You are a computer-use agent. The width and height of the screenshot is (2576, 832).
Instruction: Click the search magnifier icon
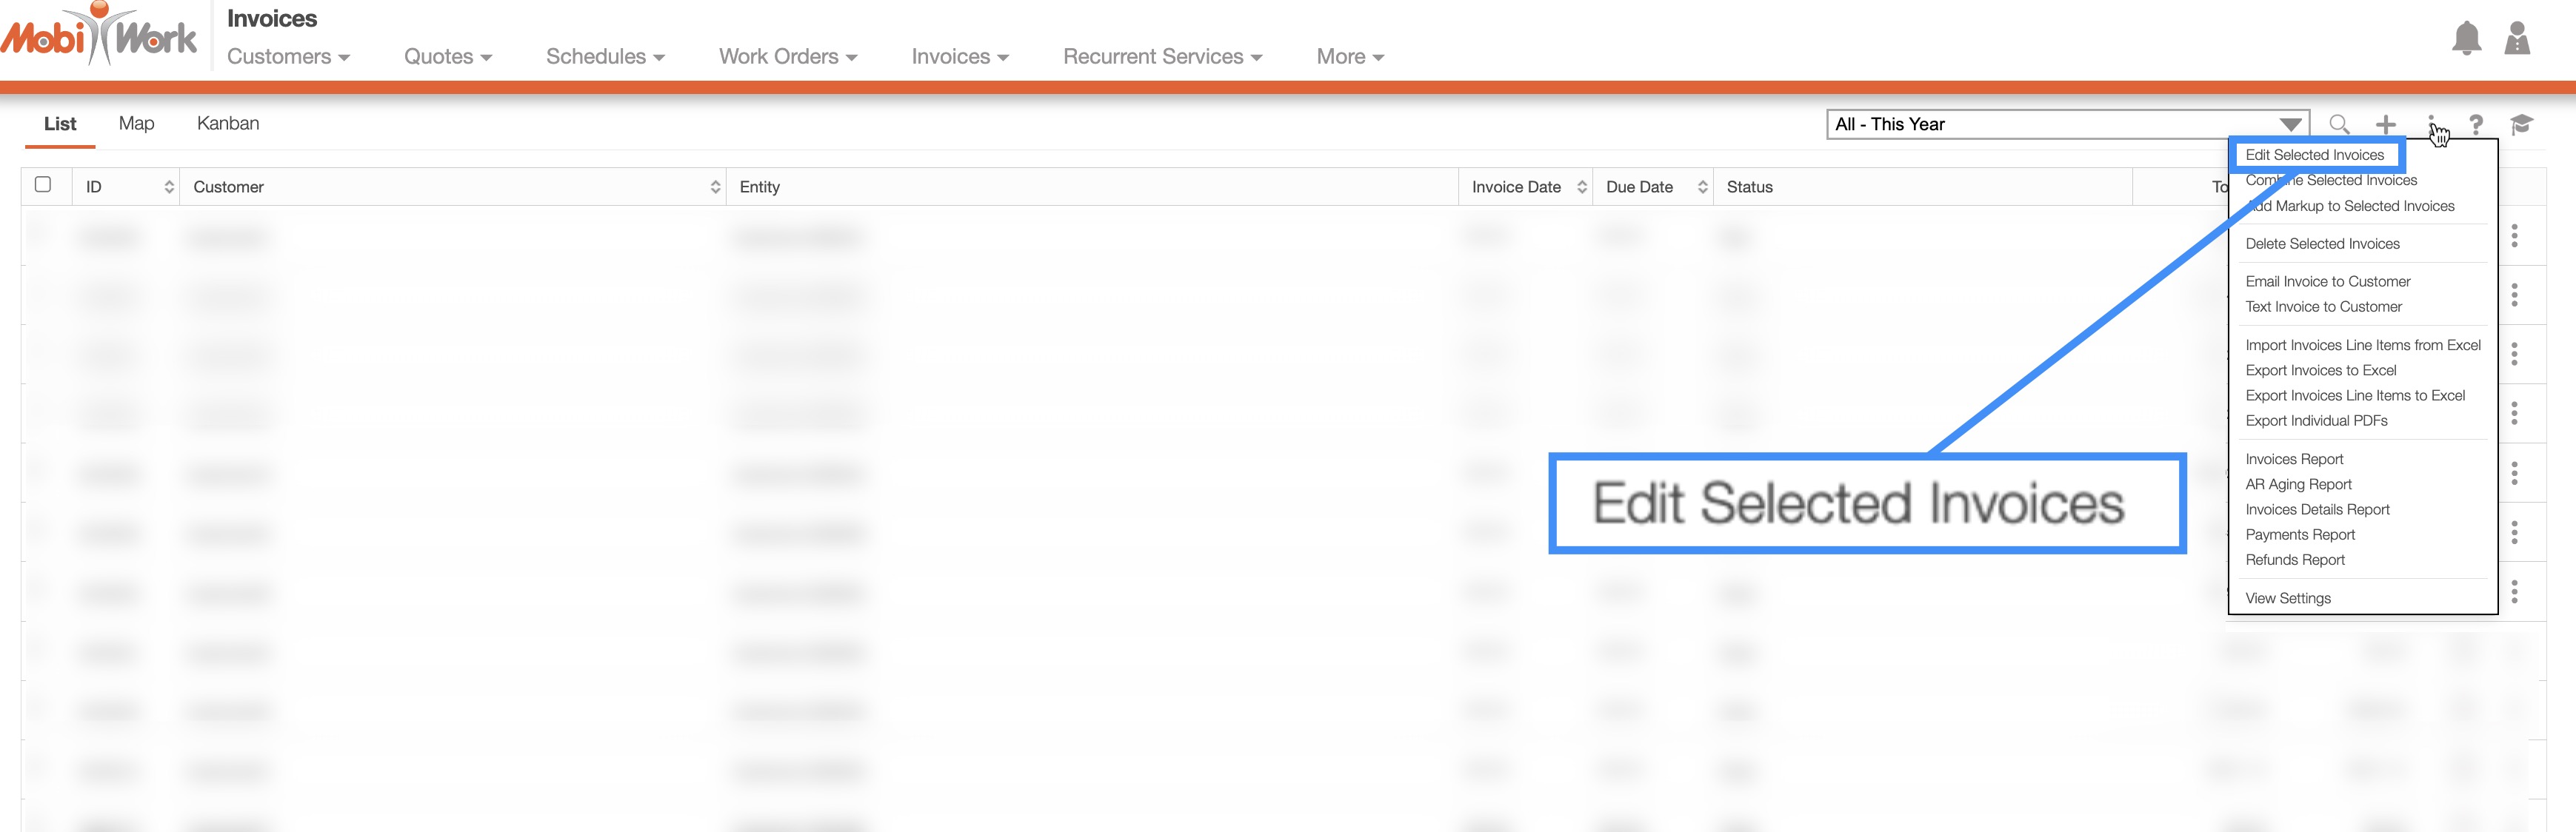point(2338,124)
